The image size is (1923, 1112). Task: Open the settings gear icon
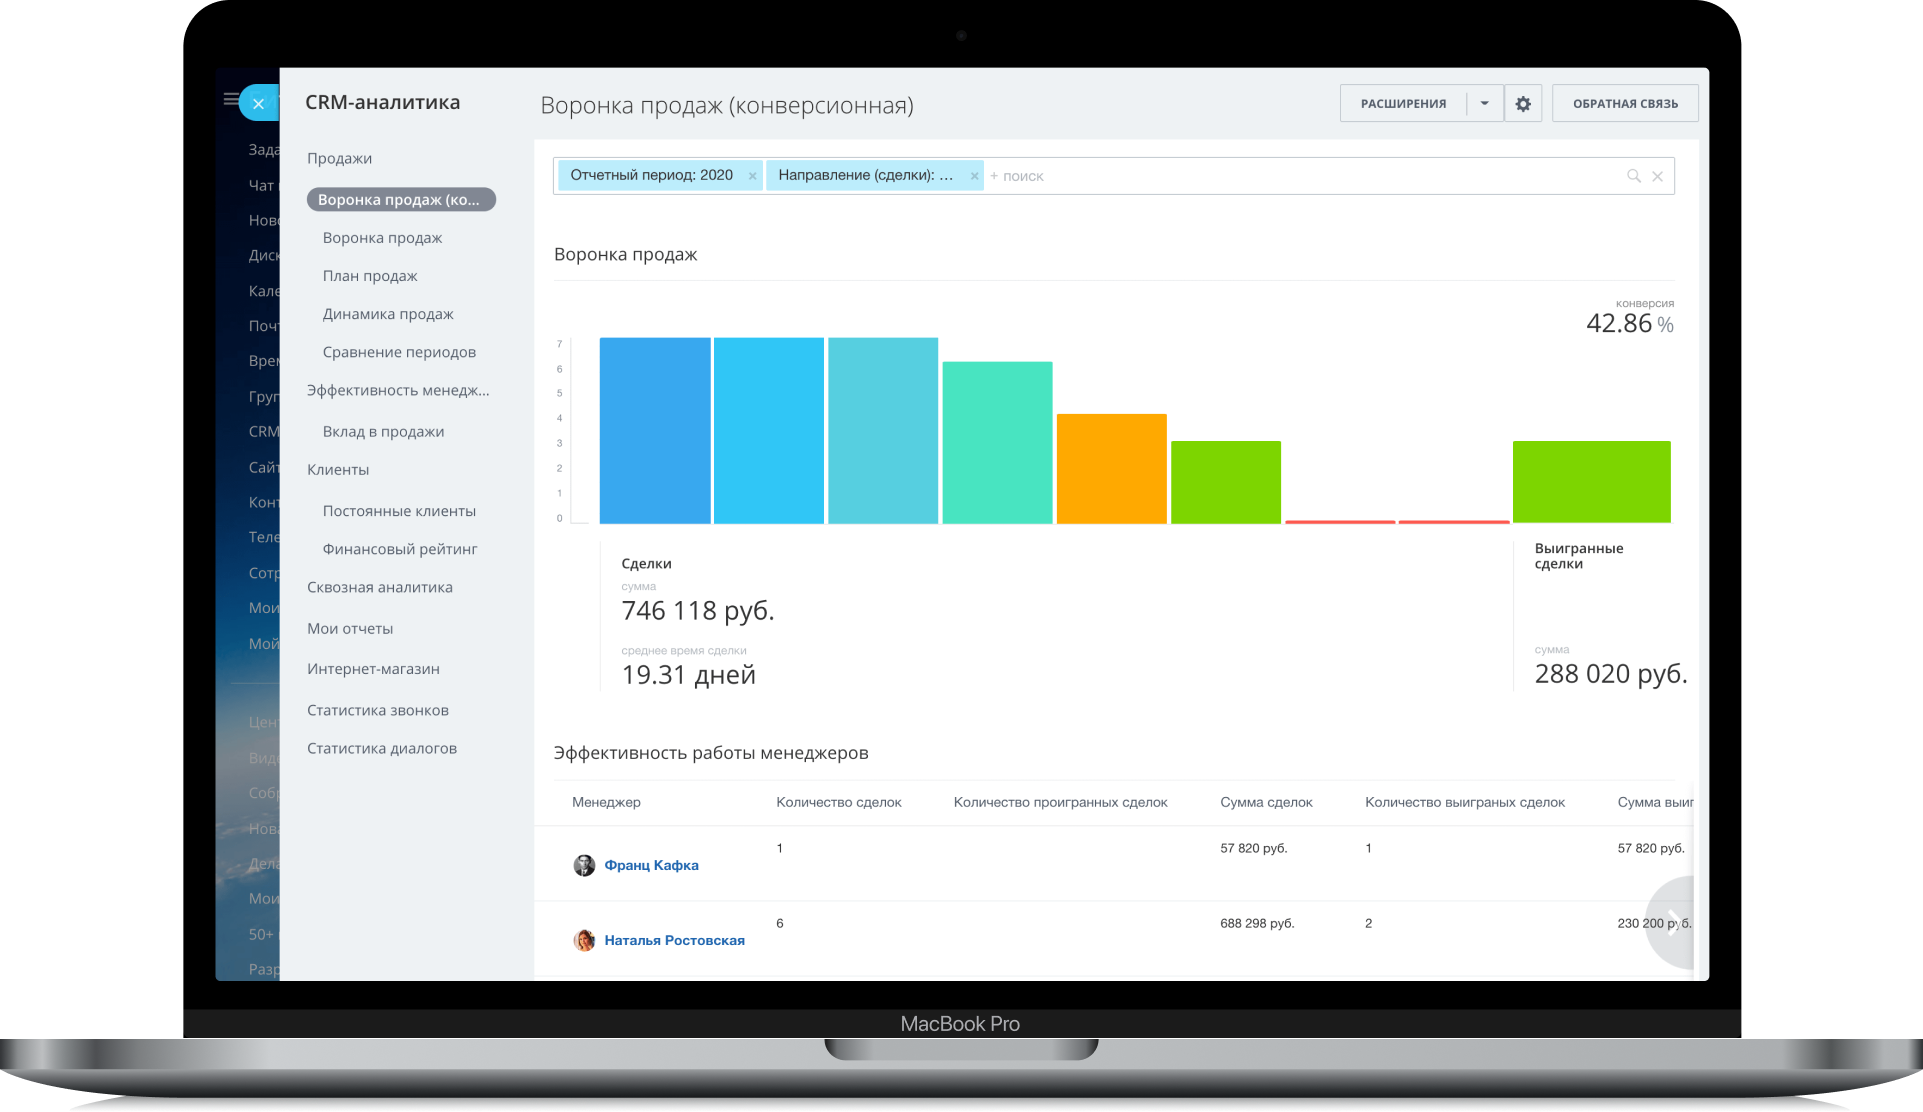1523,104
